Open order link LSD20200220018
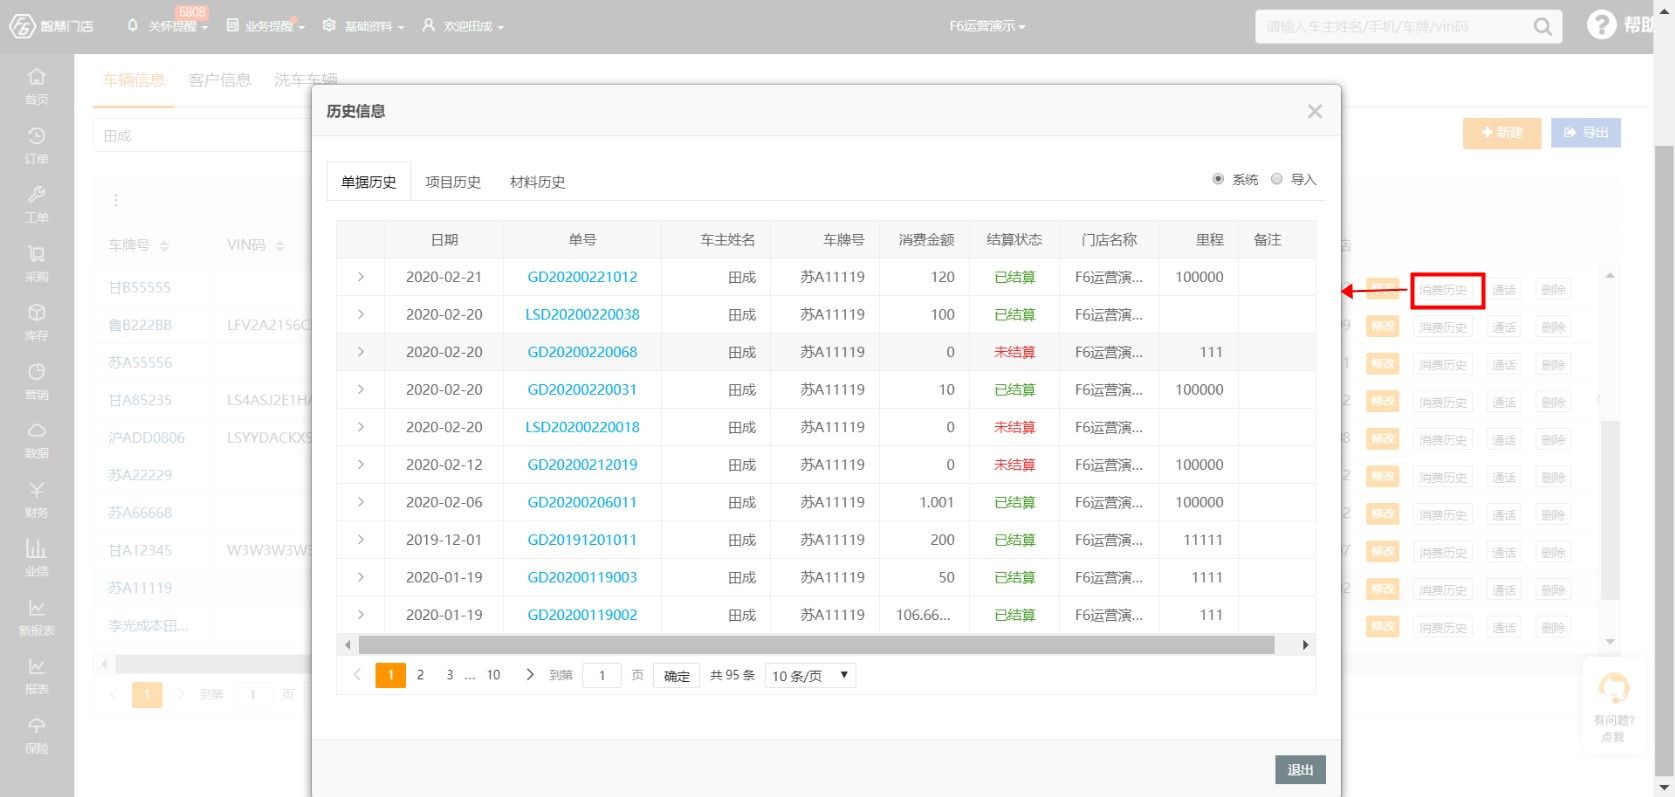Image resolution: width=1675 pixels, height=797 pixels. 582,427
